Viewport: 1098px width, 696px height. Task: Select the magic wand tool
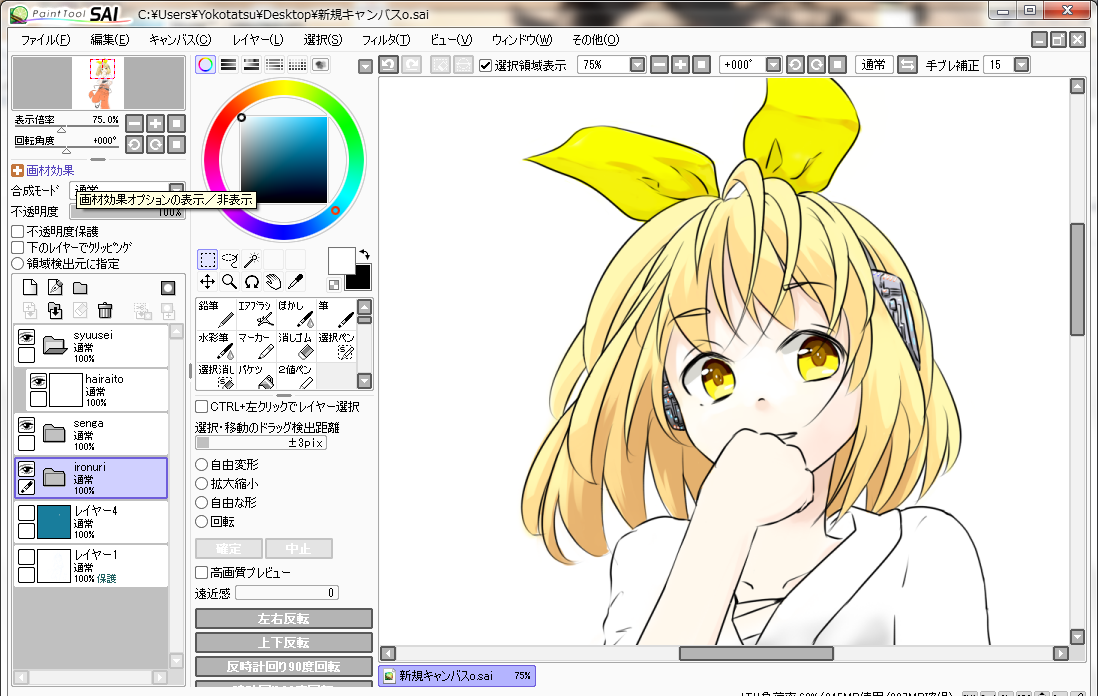(251, 260)
